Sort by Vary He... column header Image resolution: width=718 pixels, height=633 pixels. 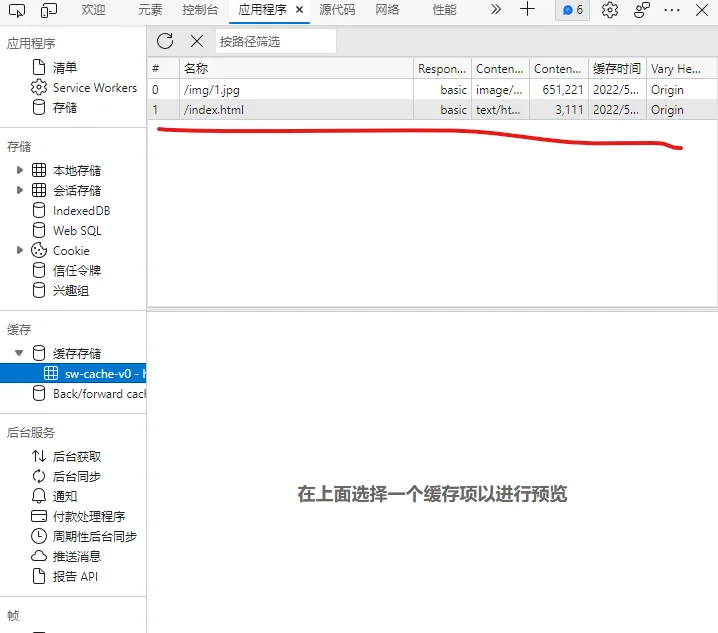click(x=681, y=69)
